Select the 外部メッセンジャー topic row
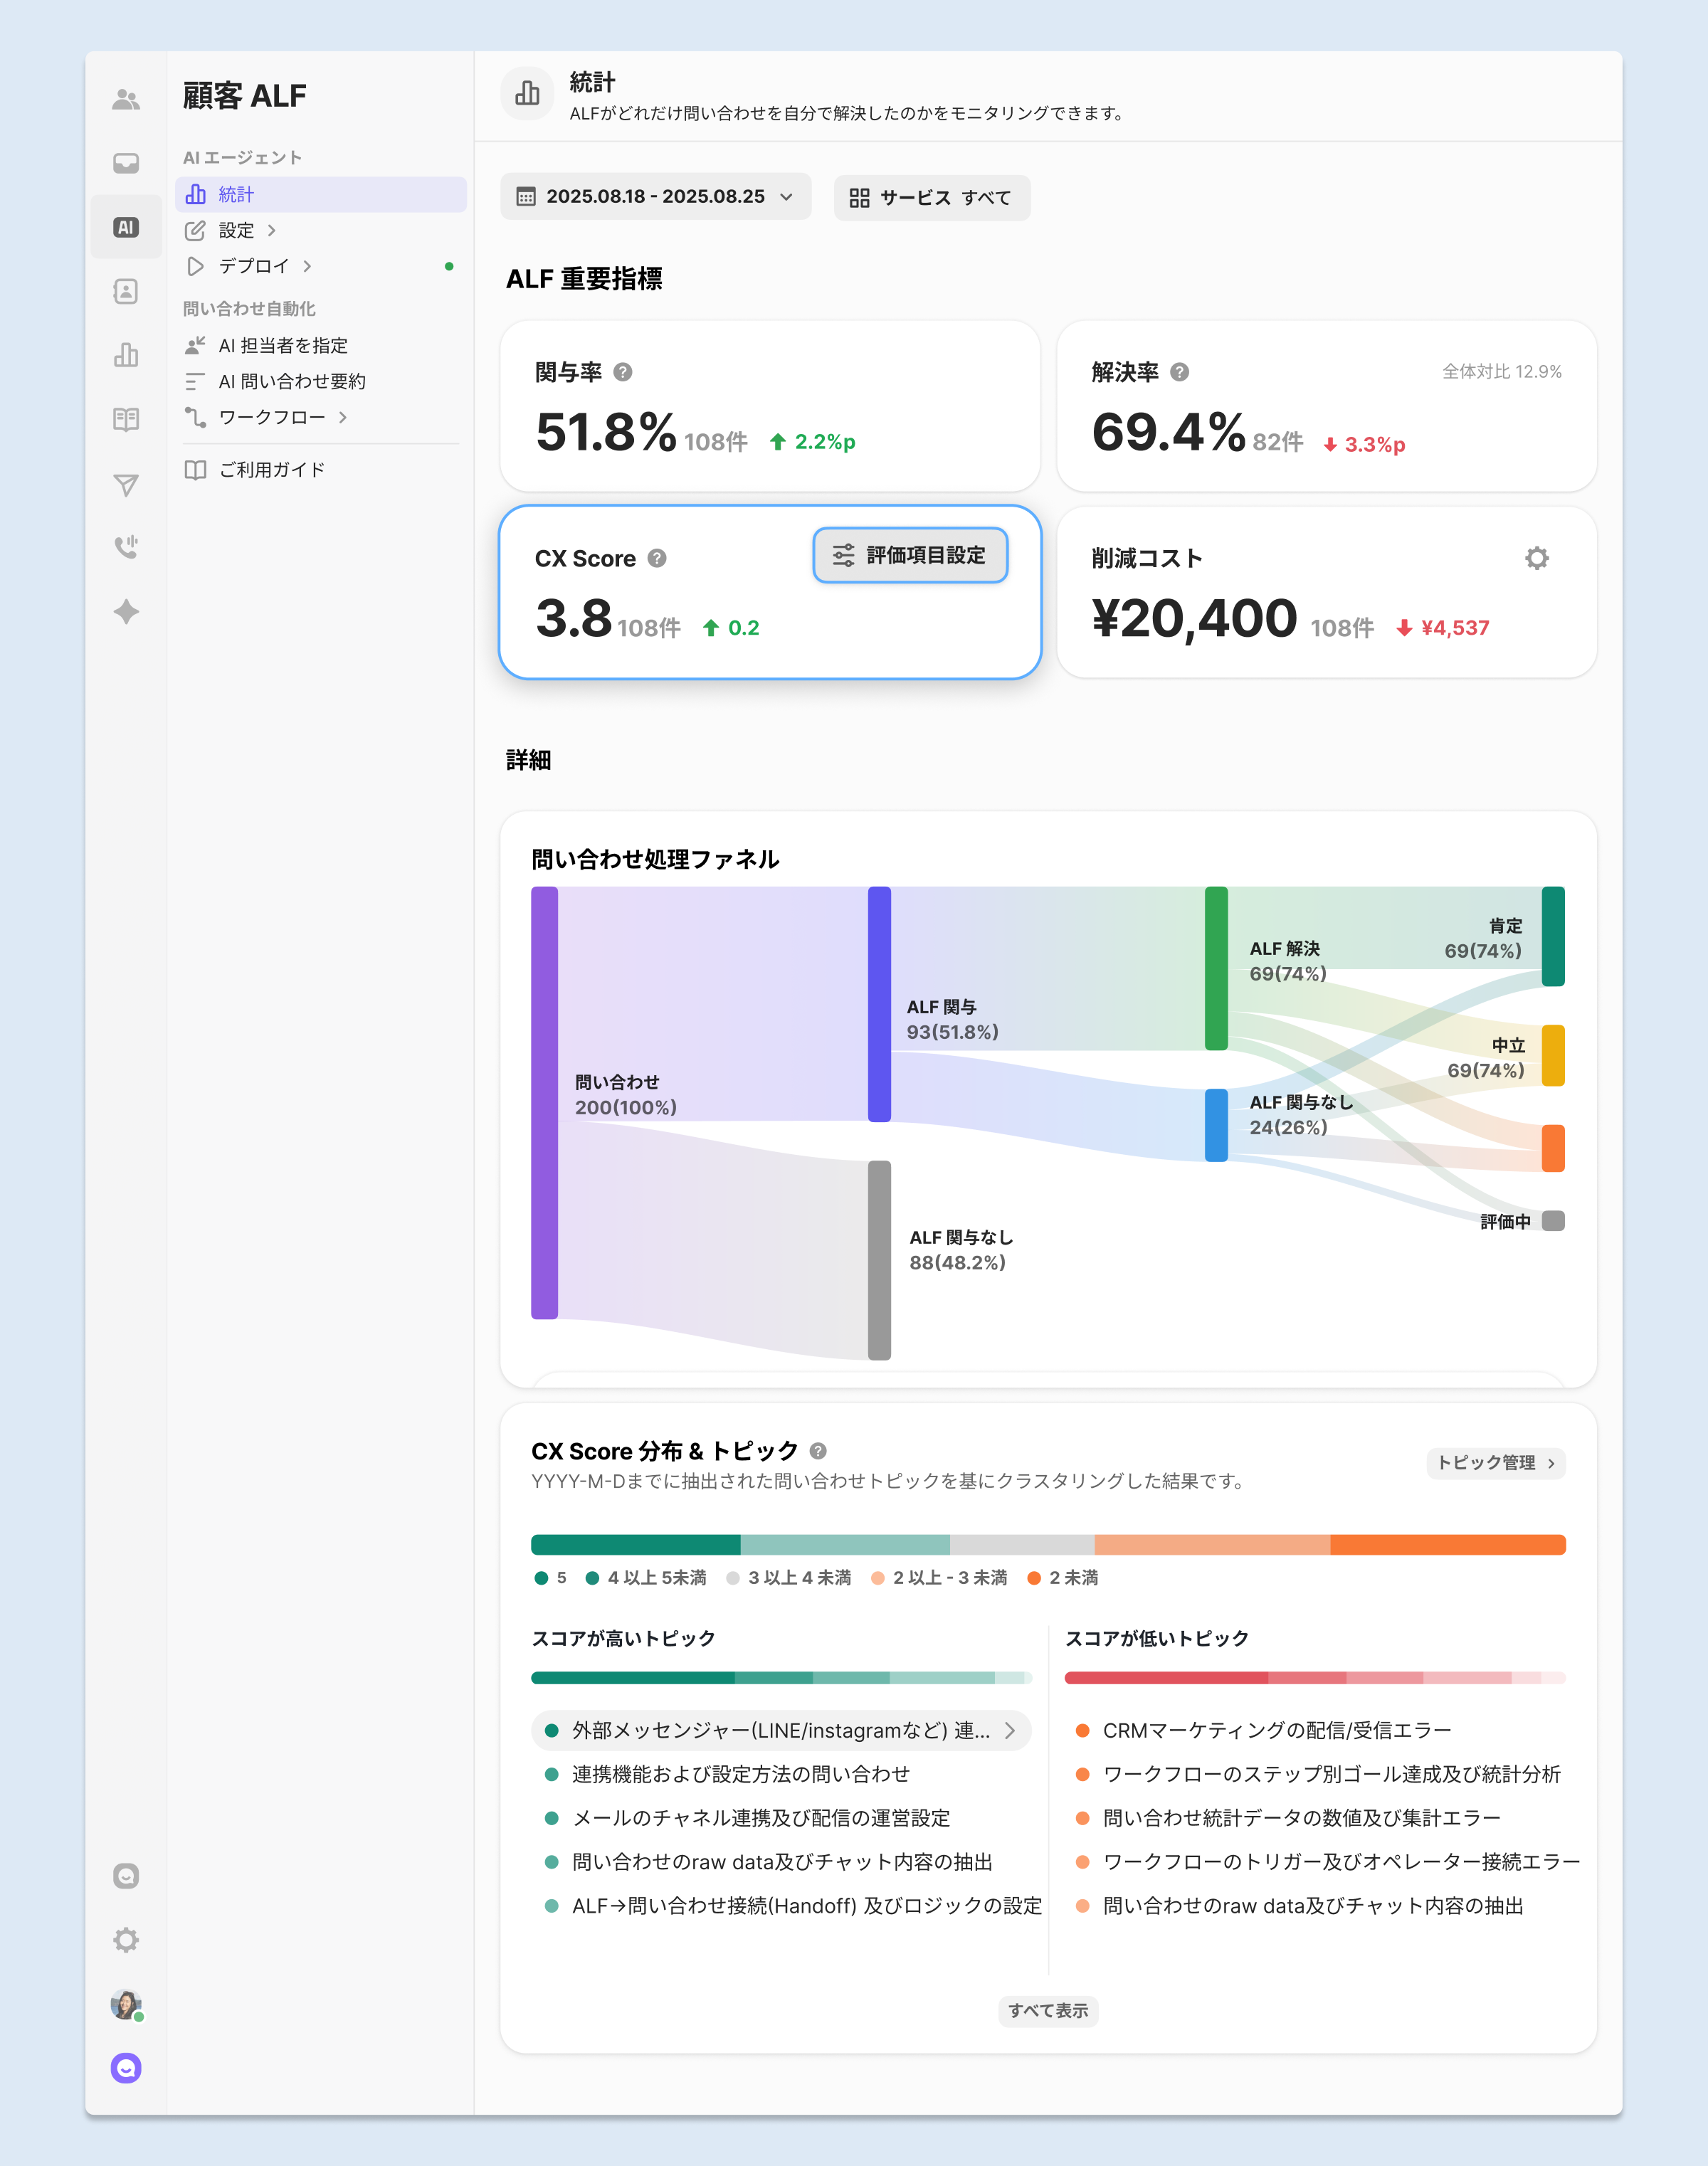 coord(780,1730)
